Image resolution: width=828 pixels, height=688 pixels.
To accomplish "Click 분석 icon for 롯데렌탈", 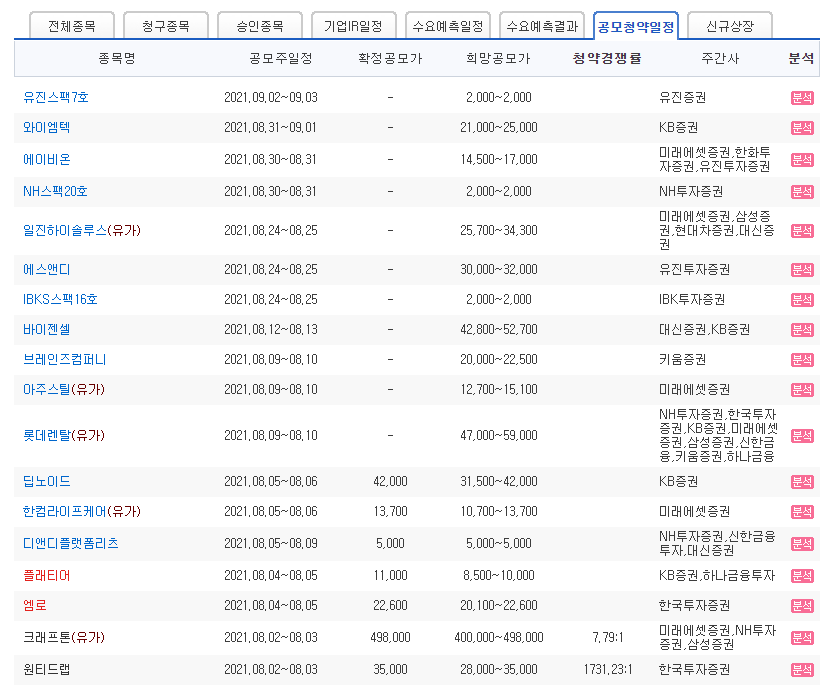I will point(802,436).
